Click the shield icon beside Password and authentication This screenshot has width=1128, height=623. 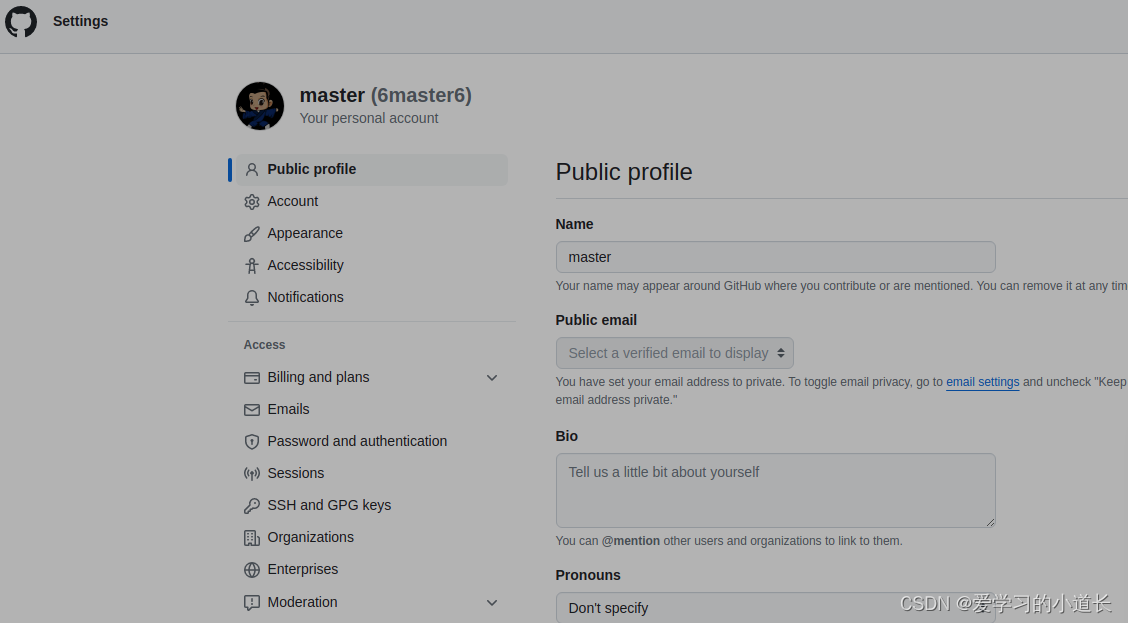[252, 442]
